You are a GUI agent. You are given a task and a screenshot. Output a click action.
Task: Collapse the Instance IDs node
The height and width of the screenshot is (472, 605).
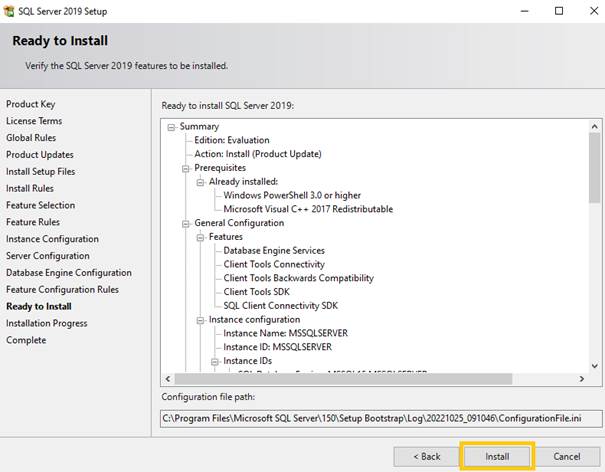(213, 360)
